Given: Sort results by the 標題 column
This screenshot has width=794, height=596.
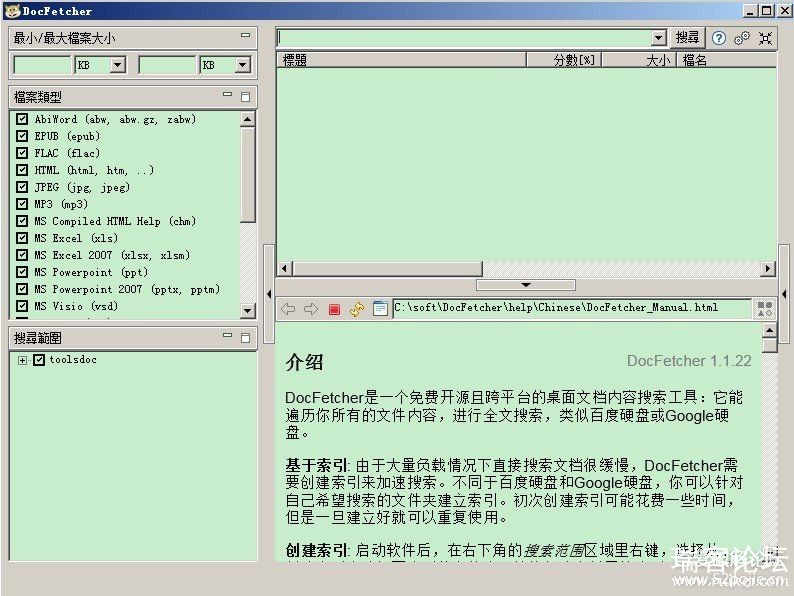Looking at the screenshot, I should (x=402, y=60).
